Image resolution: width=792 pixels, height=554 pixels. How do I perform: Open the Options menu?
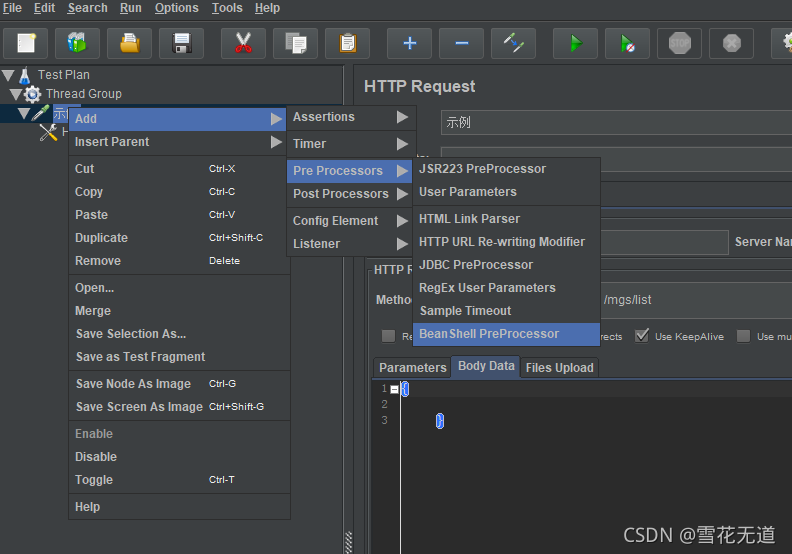coord(176,8)
